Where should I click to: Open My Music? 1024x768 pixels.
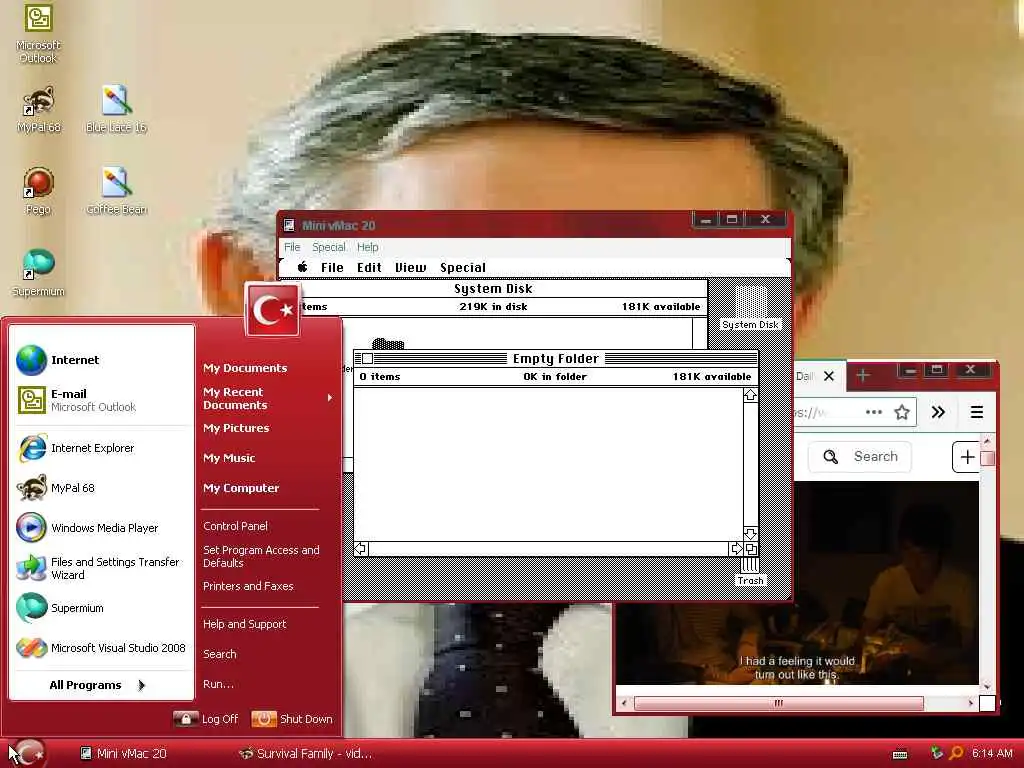coord(229,458)
